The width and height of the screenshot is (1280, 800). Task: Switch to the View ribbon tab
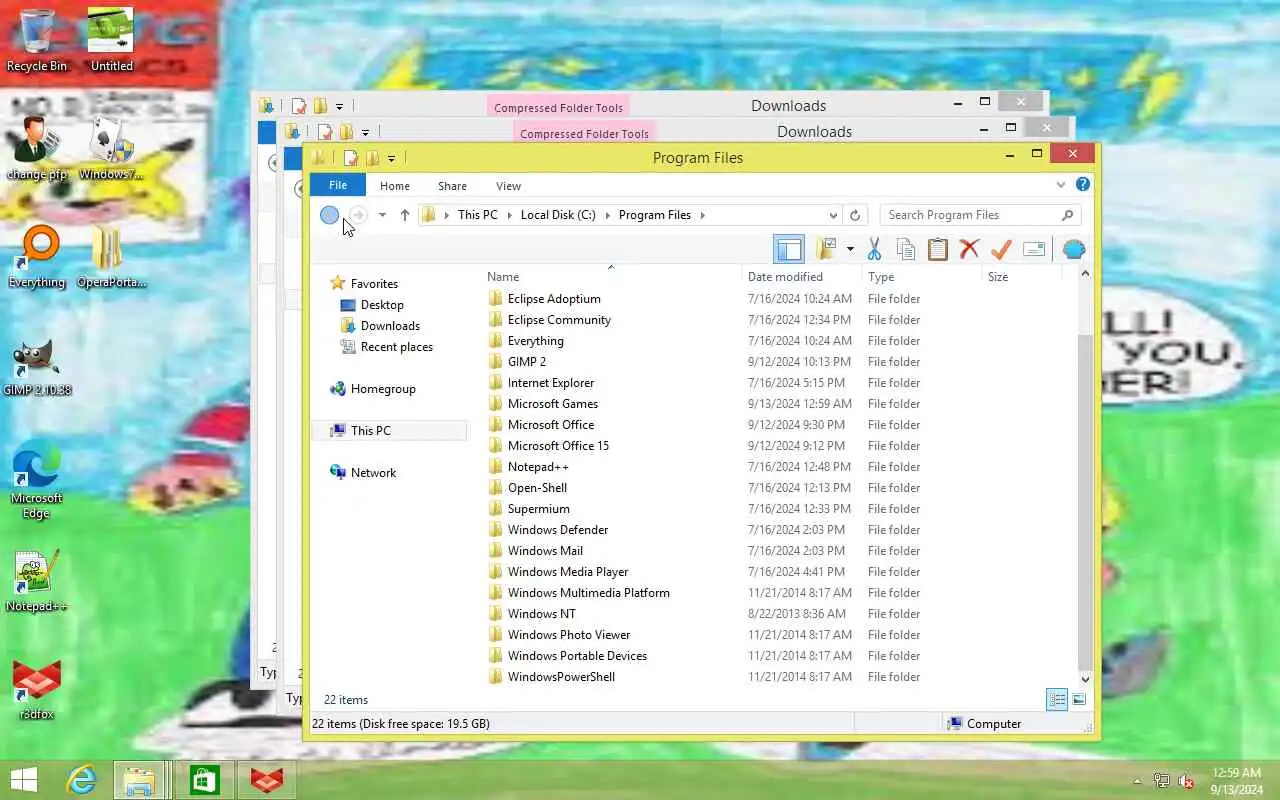pyautogui.click(x=508, y=186)
